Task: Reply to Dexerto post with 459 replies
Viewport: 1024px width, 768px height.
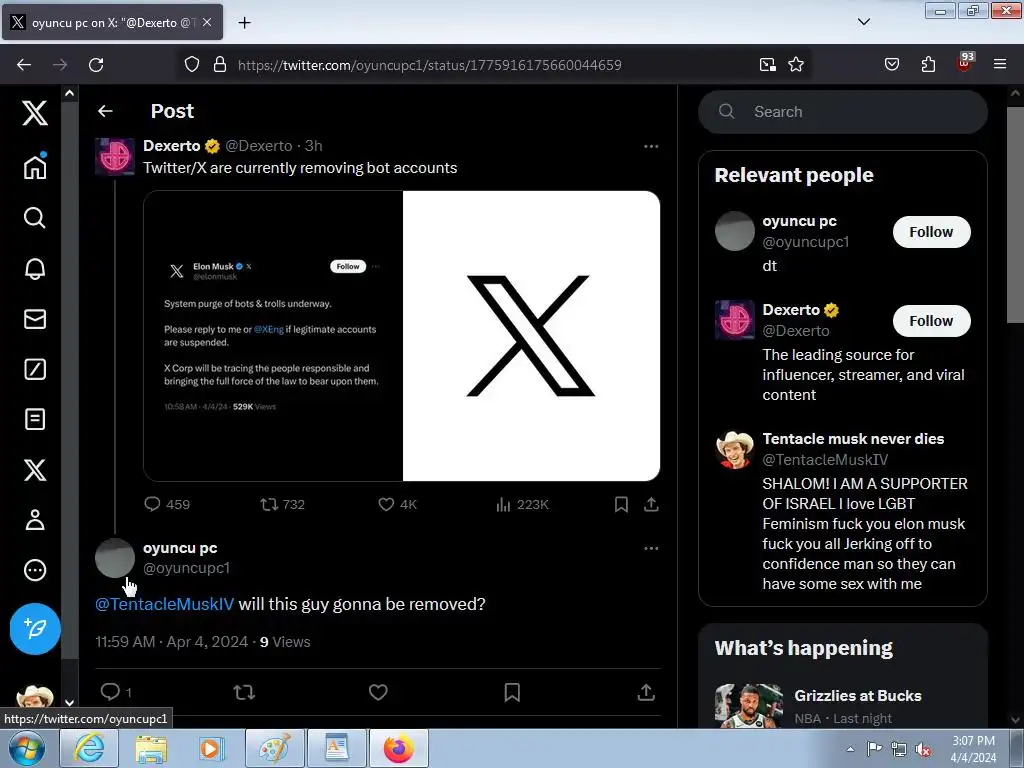Action: coord(167,504)
